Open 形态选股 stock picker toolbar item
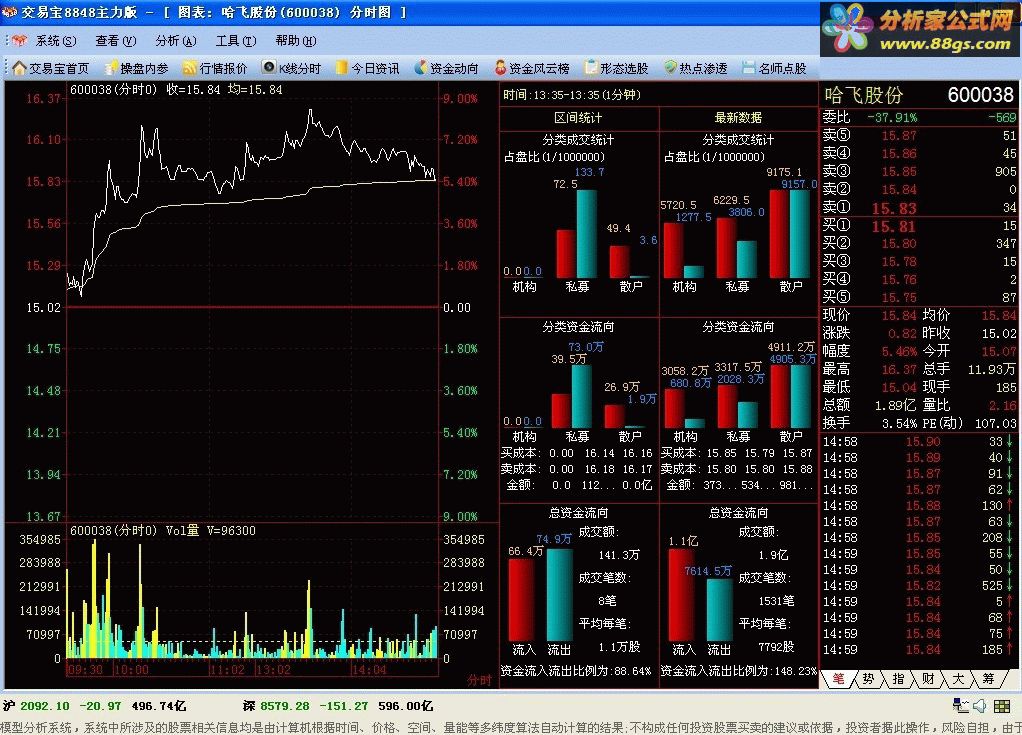This screenshot has width=1022, height=735. click(x=617, y=68)
